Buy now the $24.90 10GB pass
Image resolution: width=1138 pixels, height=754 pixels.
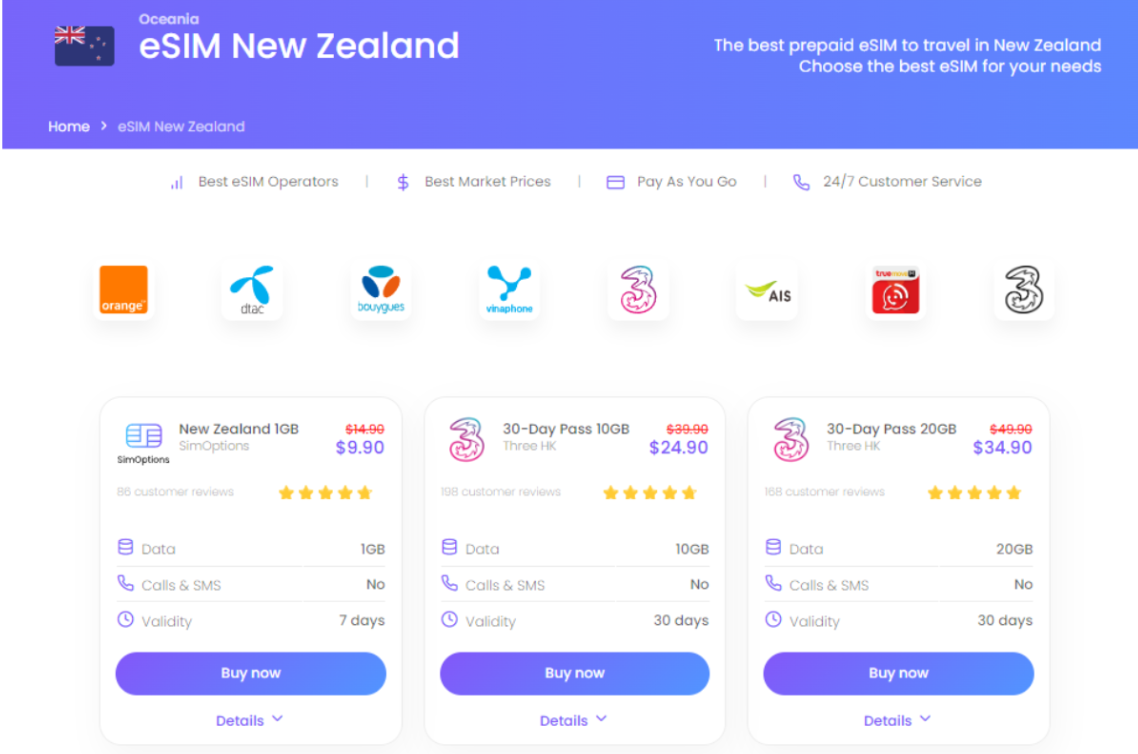[x=574, y=673]
